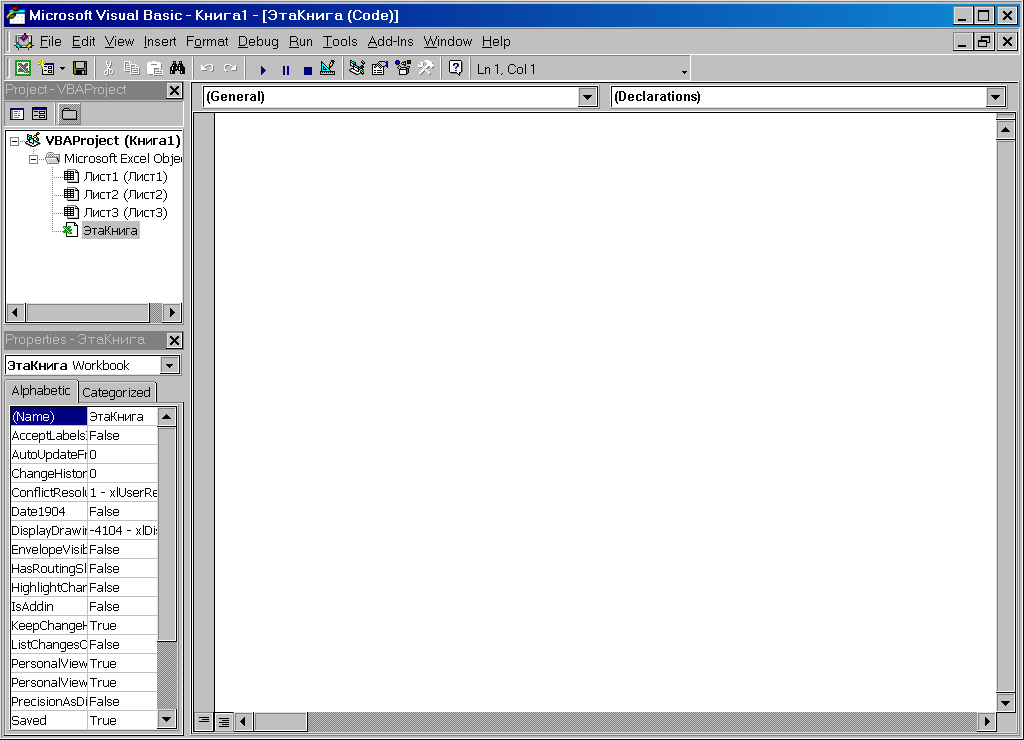Image resolution: width=1024 pixels, height=740 pixels.
Task: Open Object Browser toolbar icon
Action: [x=403, y=68]
